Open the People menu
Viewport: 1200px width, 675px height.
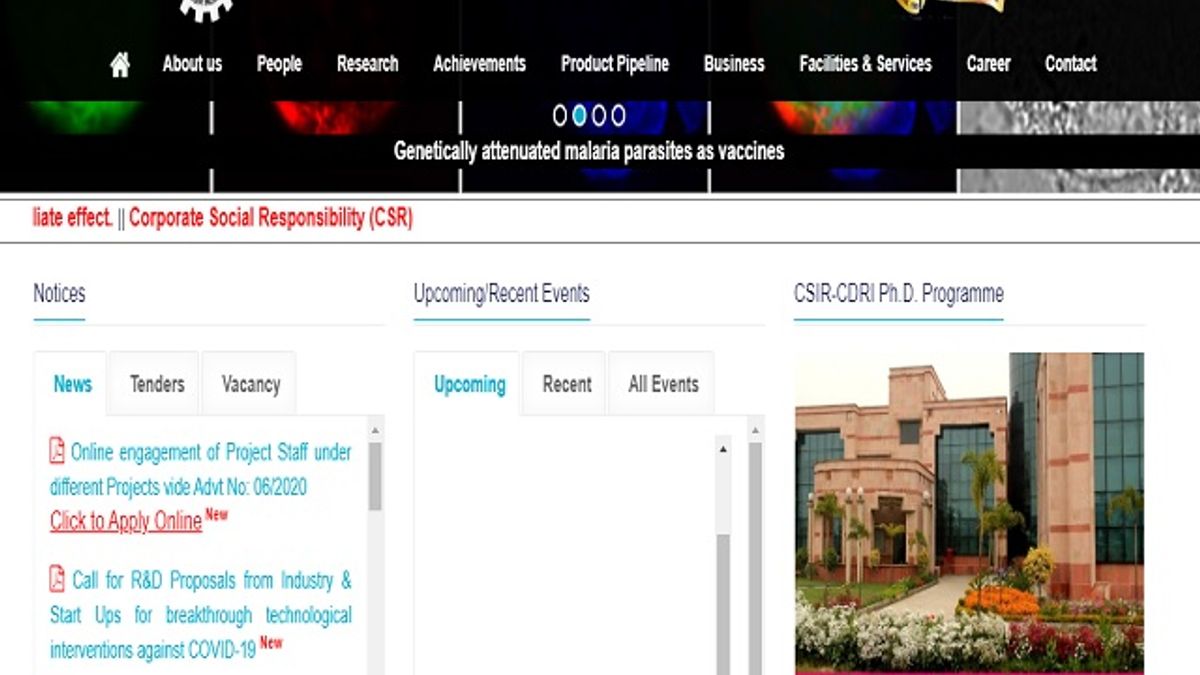(279, 64)
